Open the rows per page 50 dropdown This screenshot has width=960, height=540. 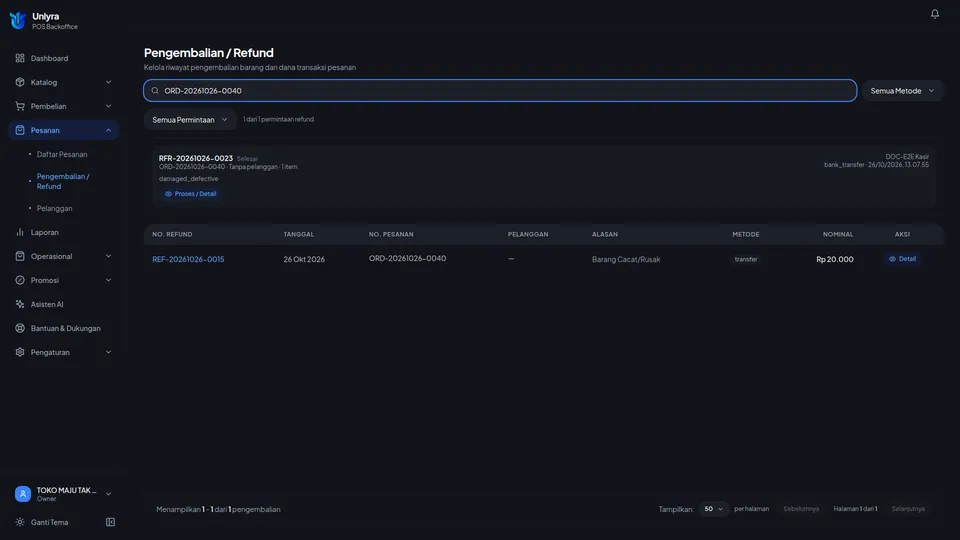point(713,509)
